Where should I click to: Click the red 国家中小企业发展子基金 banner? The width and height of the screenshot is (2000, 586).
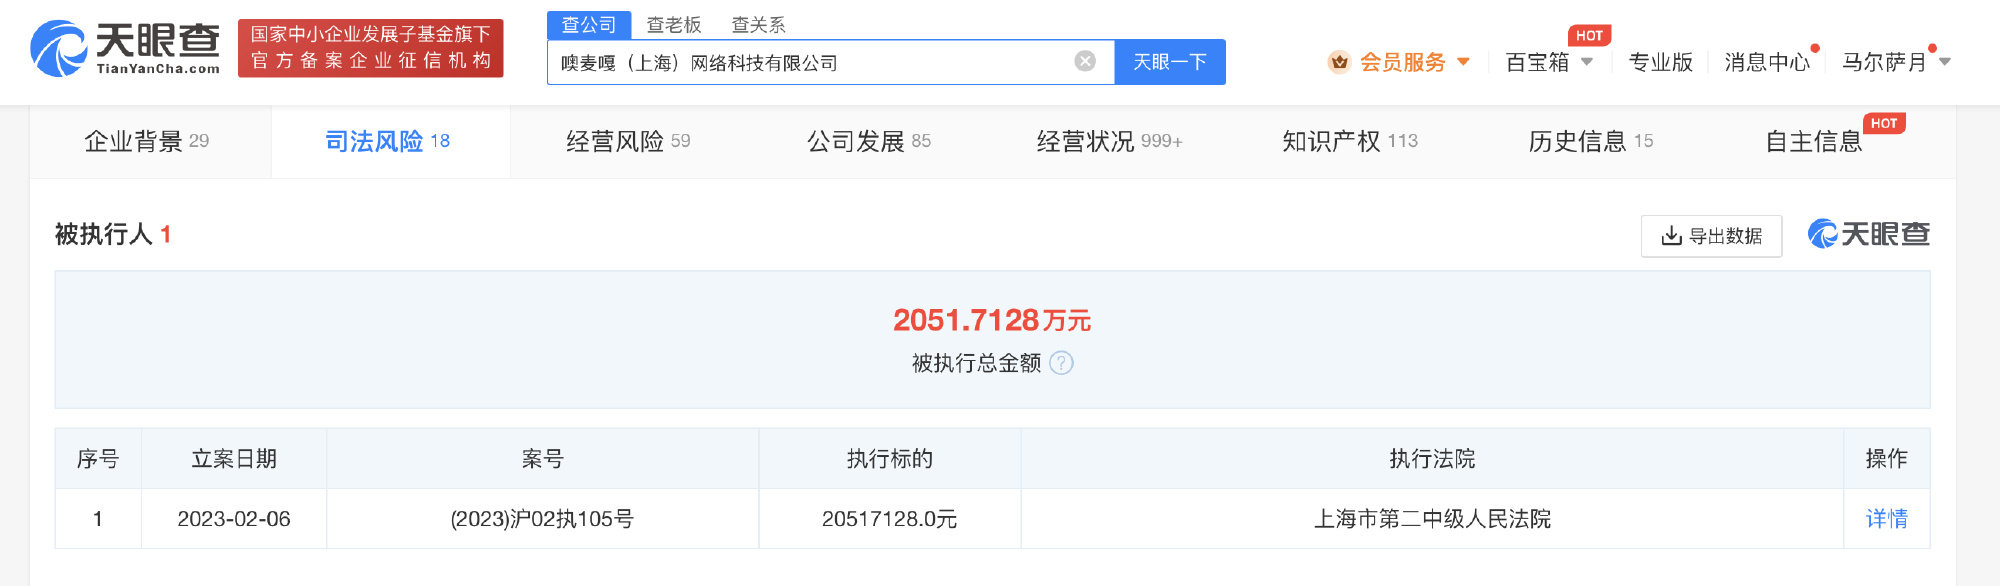(371, 48)
